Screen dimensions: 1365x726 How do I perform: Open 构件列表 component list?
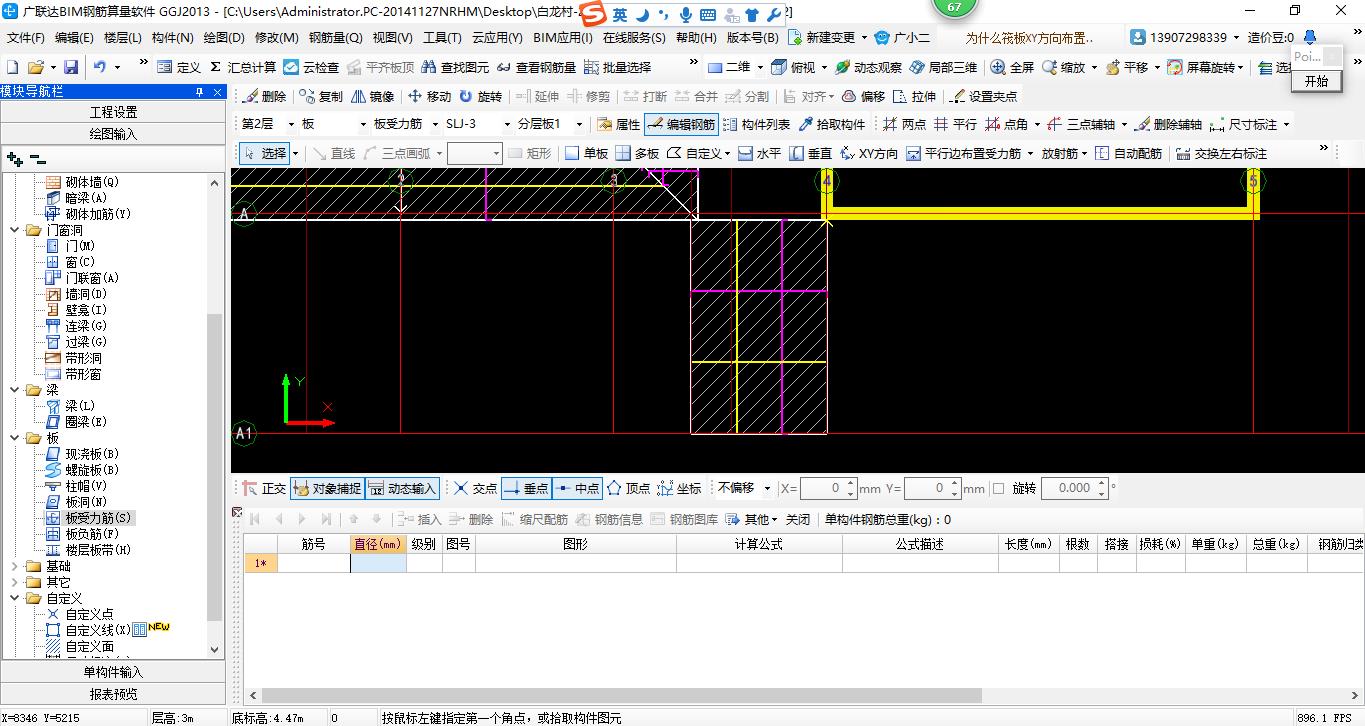tap(756, 124)
